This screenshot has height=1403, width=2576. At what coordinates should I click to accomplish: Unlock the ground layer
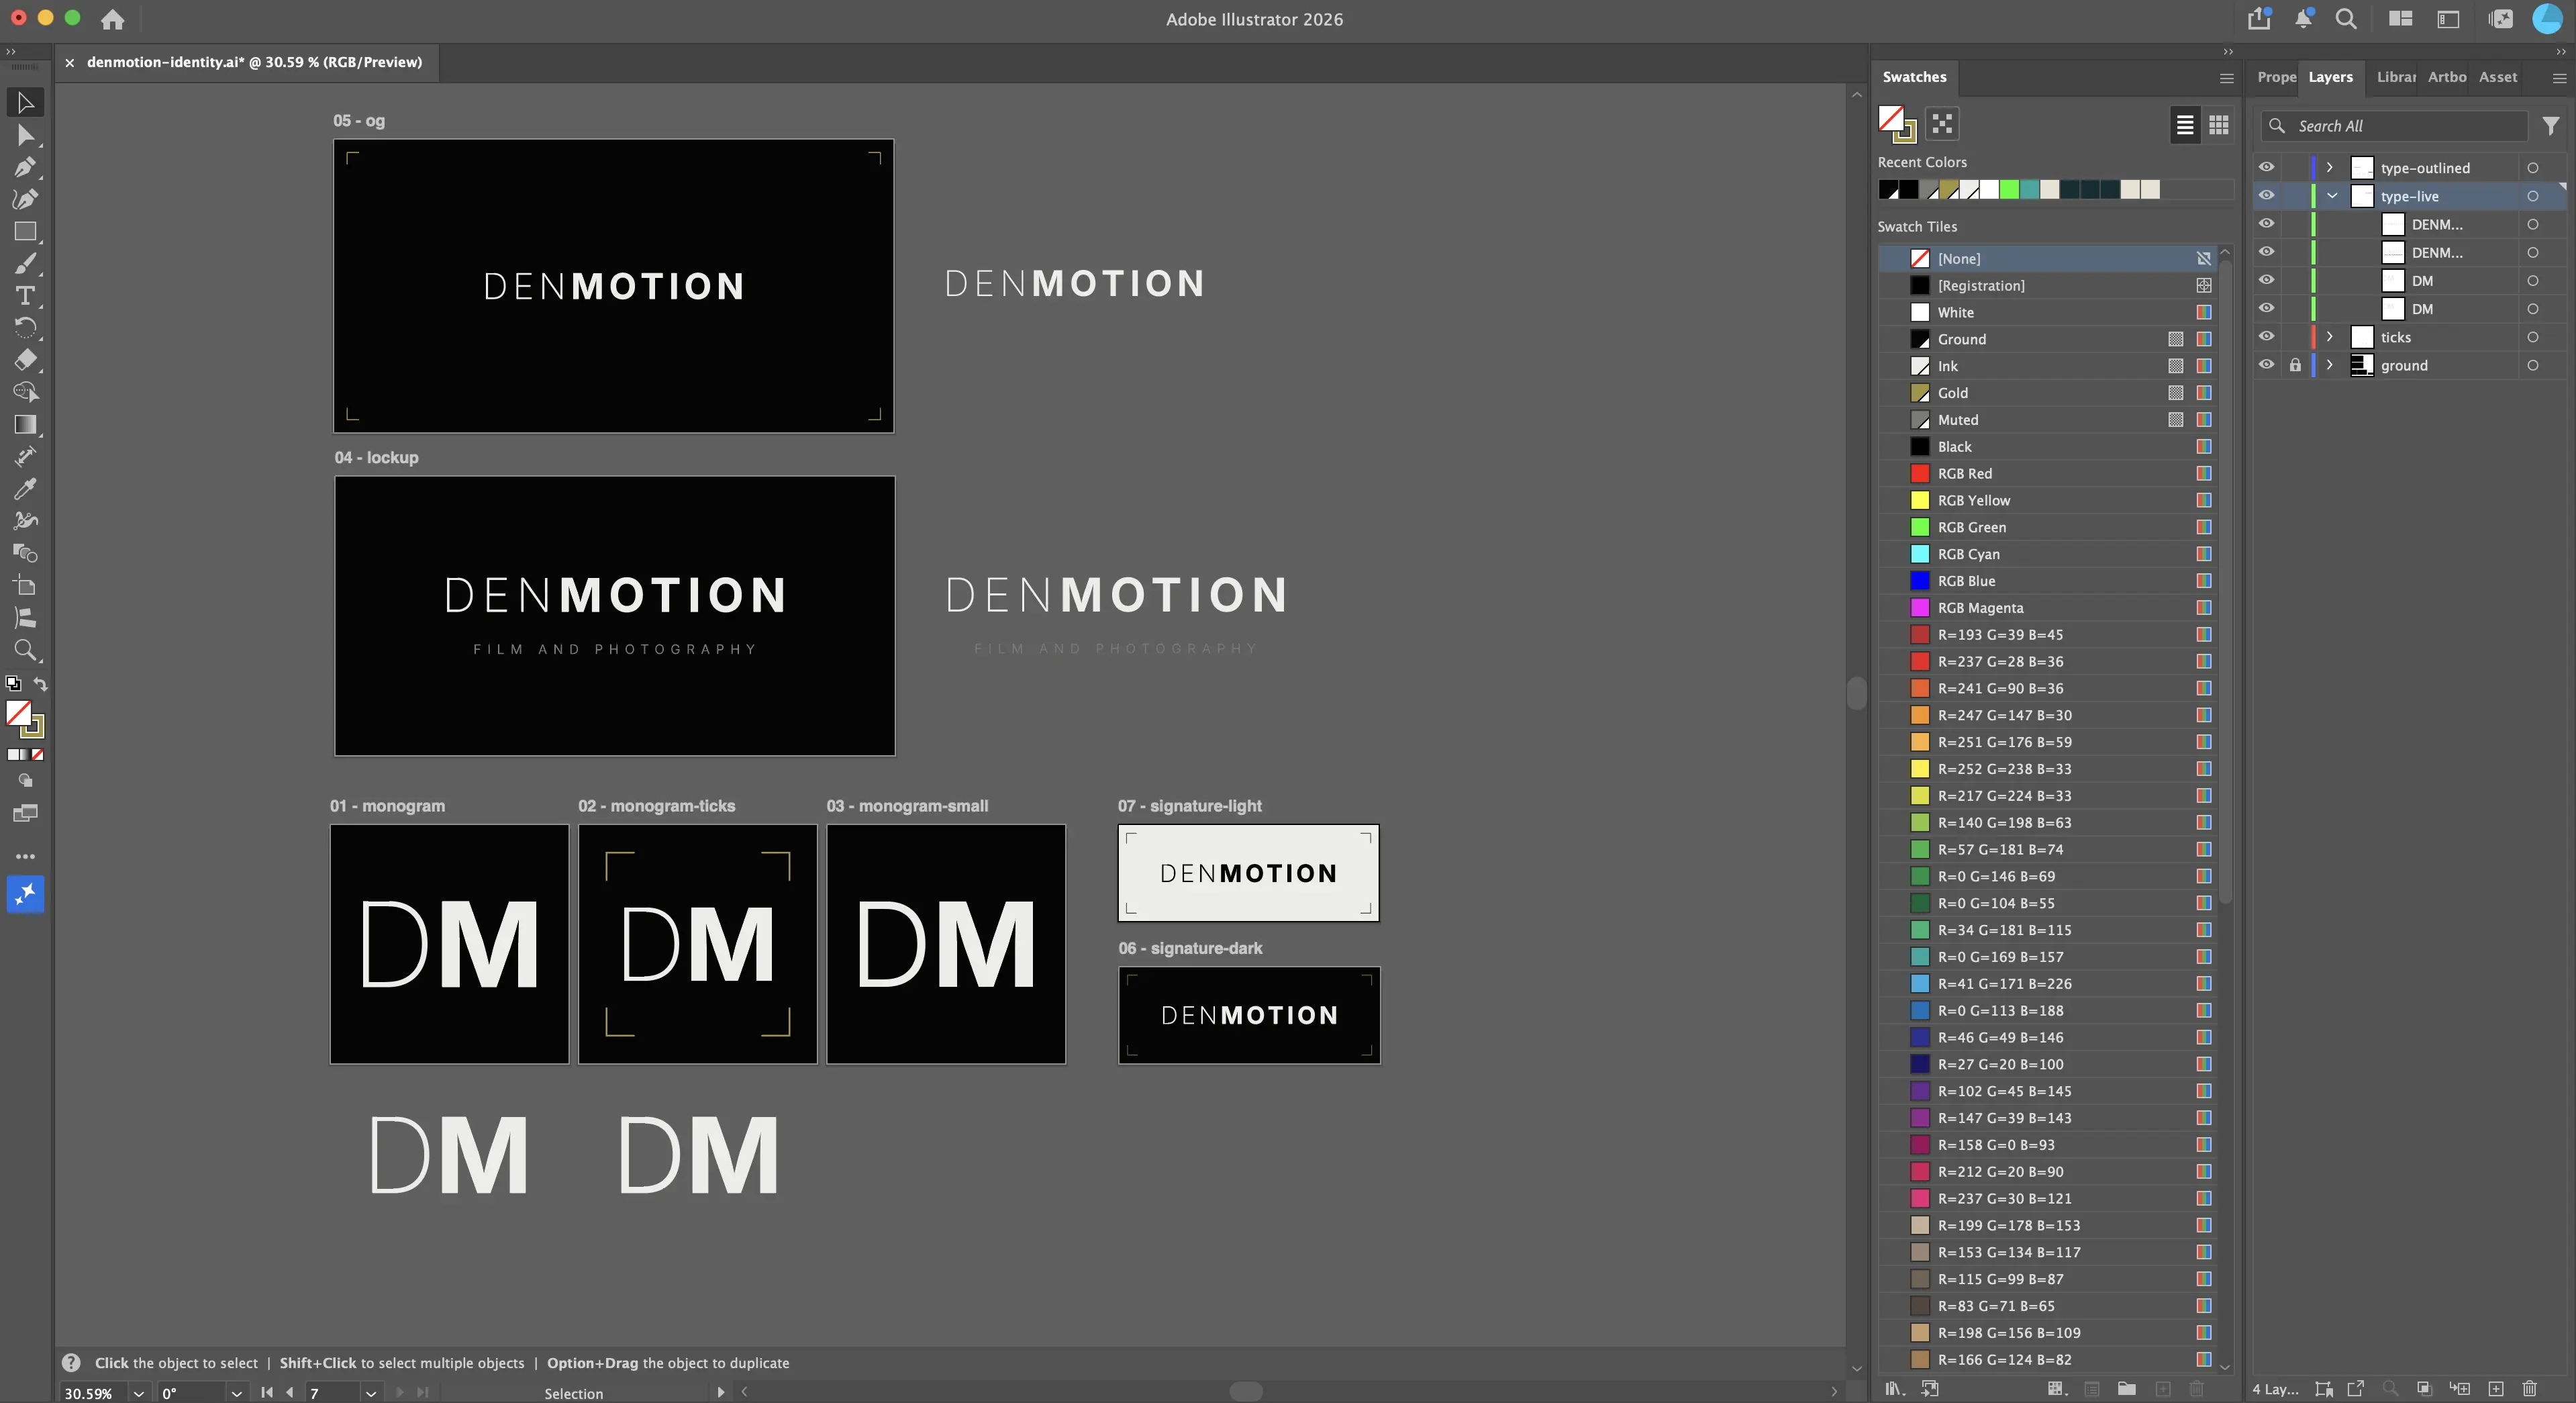tap(2295, 365)
